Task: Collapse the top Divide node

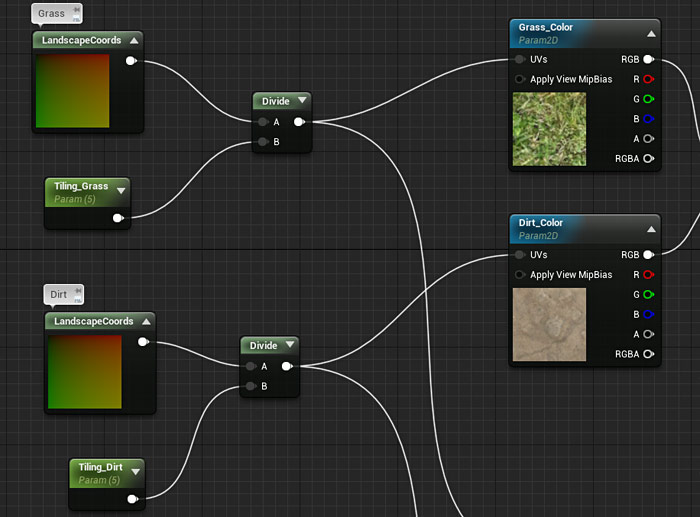Action: (x=301, y=101)
